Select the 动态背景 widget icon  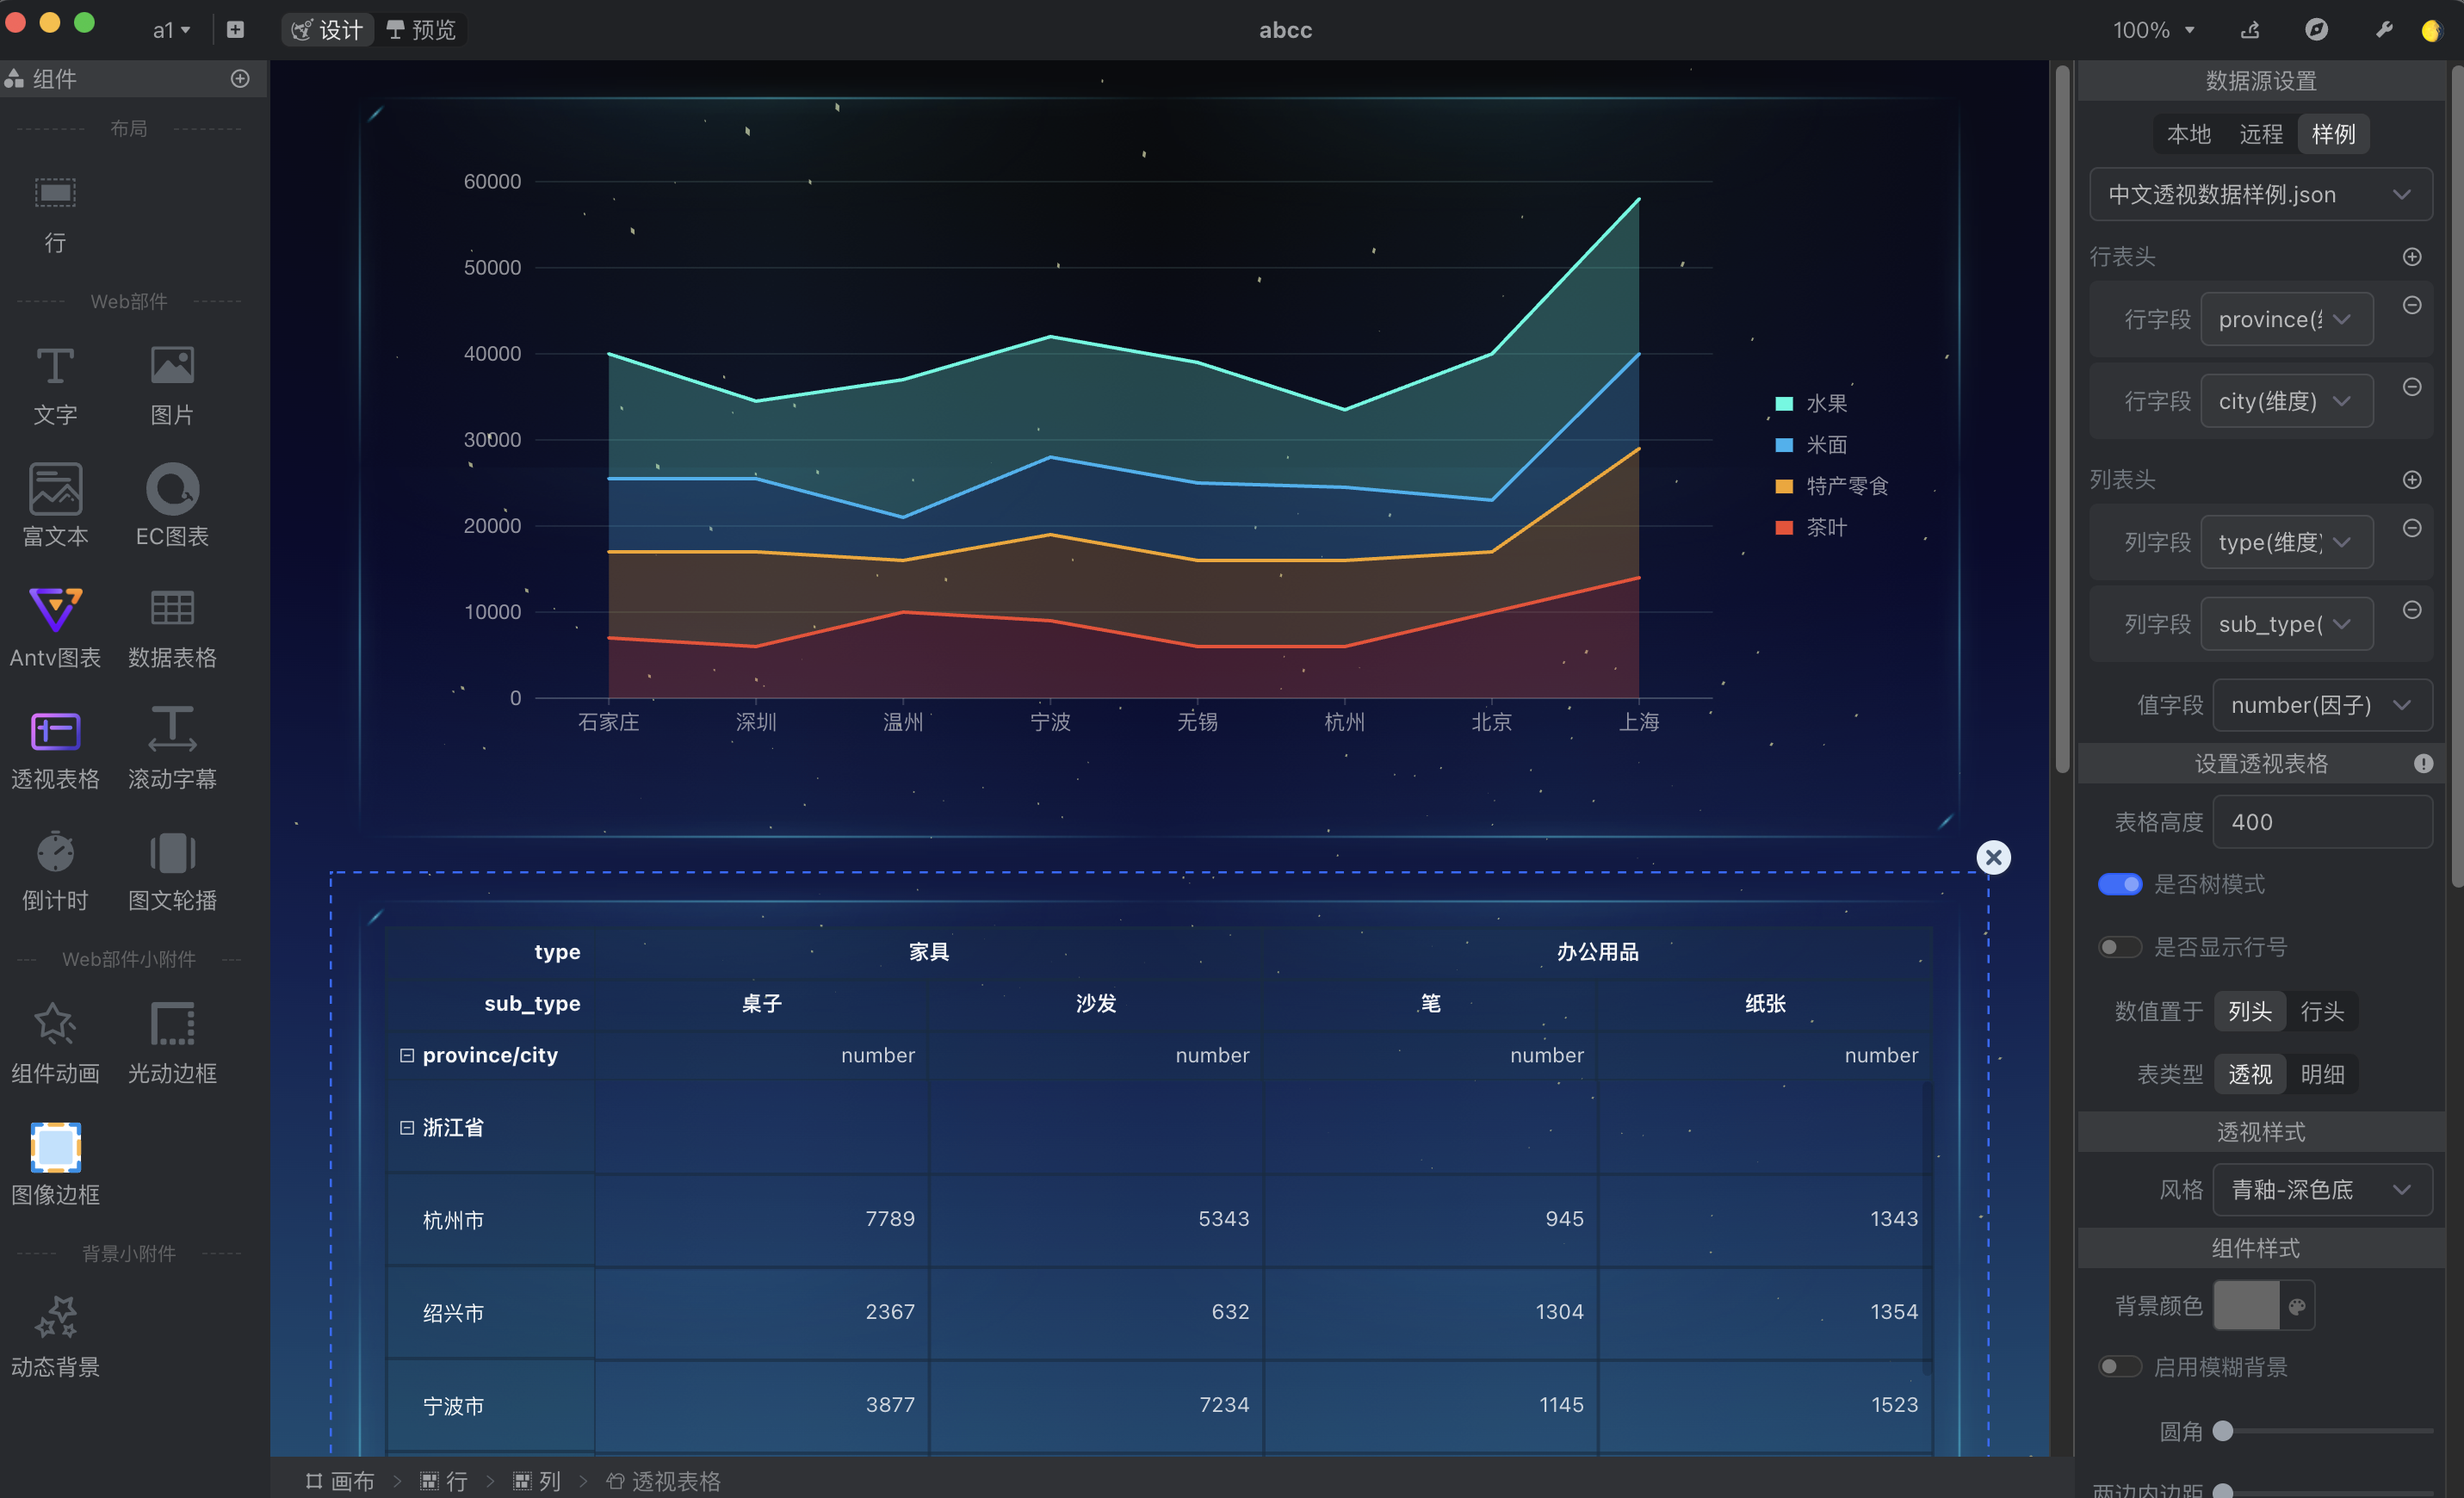pyautogui.click(x=55, y=1318)
